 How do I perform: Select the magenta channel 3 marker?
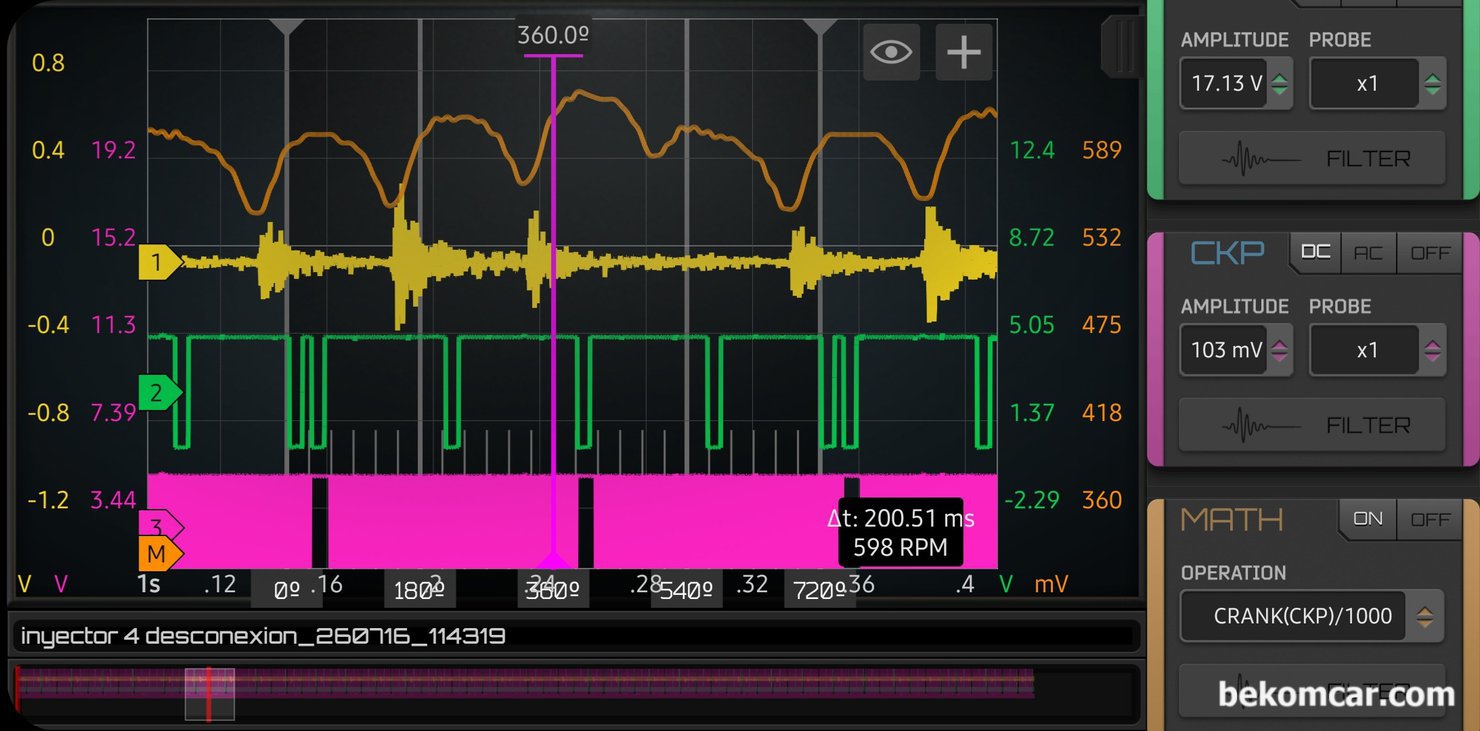(x=160, y=525)
